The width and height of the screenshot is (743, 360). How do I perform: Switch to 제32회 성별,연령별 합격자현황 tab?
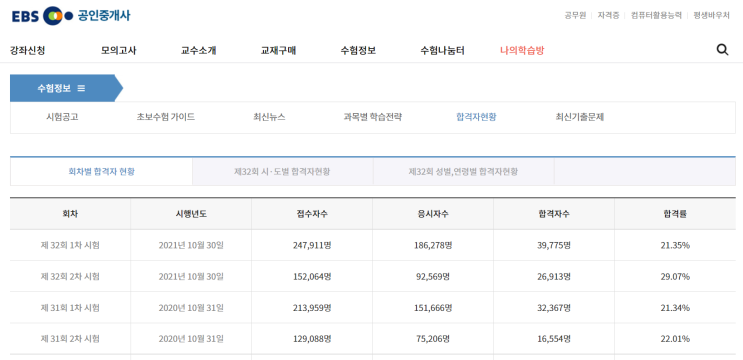[463, 171]
